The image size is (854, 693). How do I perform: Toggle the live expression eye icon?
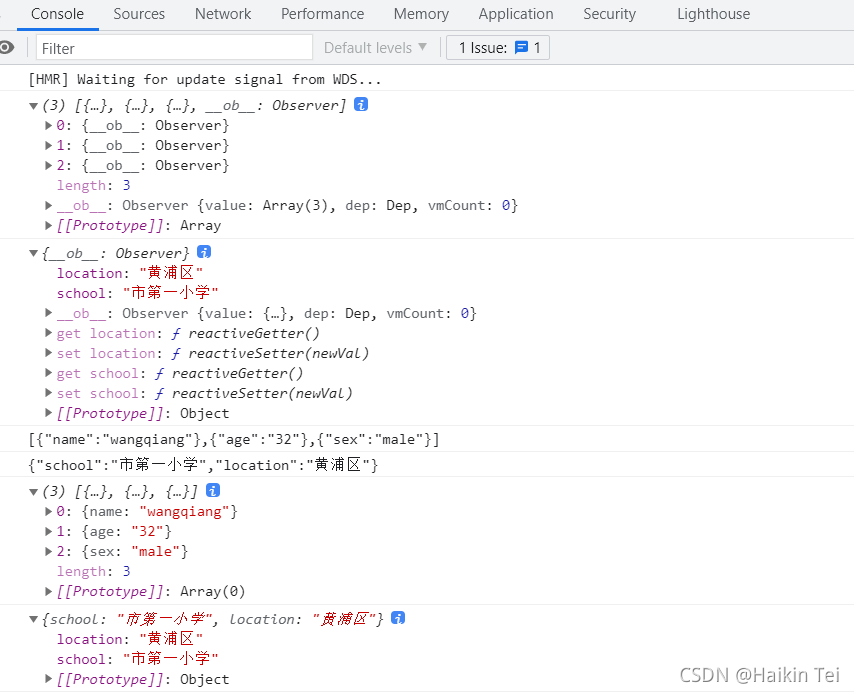click(7, 48)
